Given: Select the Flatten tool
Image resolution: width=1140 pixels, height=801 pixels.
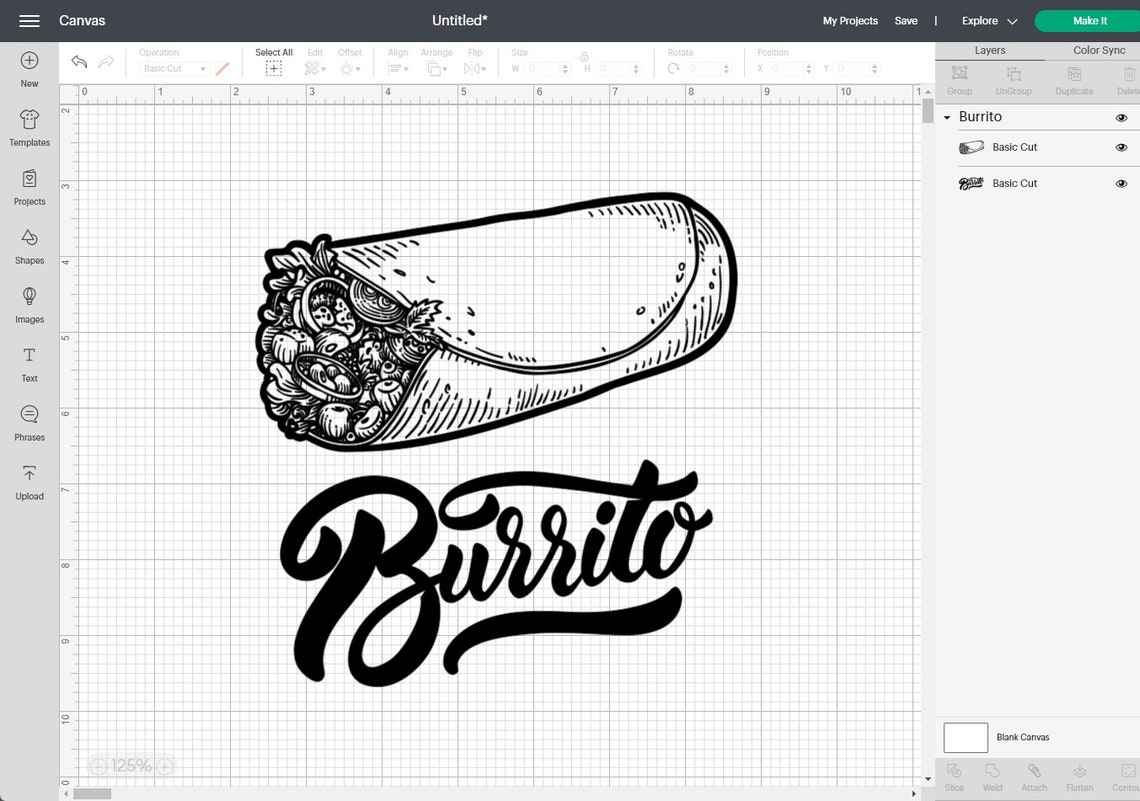Looking at the screenshot, I should click(x=1079, y=775).
